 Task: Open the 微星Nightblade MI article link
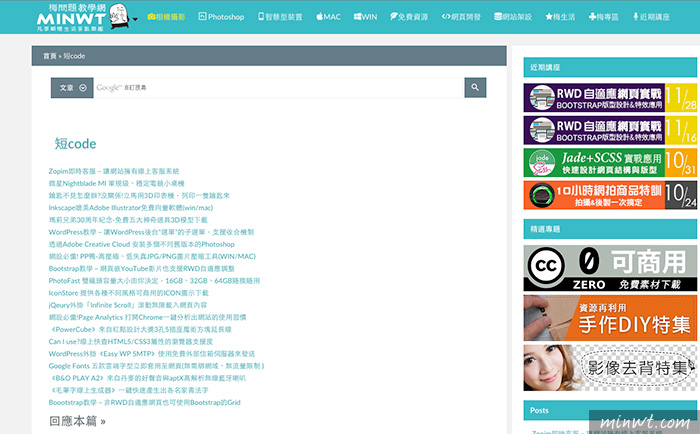click(117, 183)
